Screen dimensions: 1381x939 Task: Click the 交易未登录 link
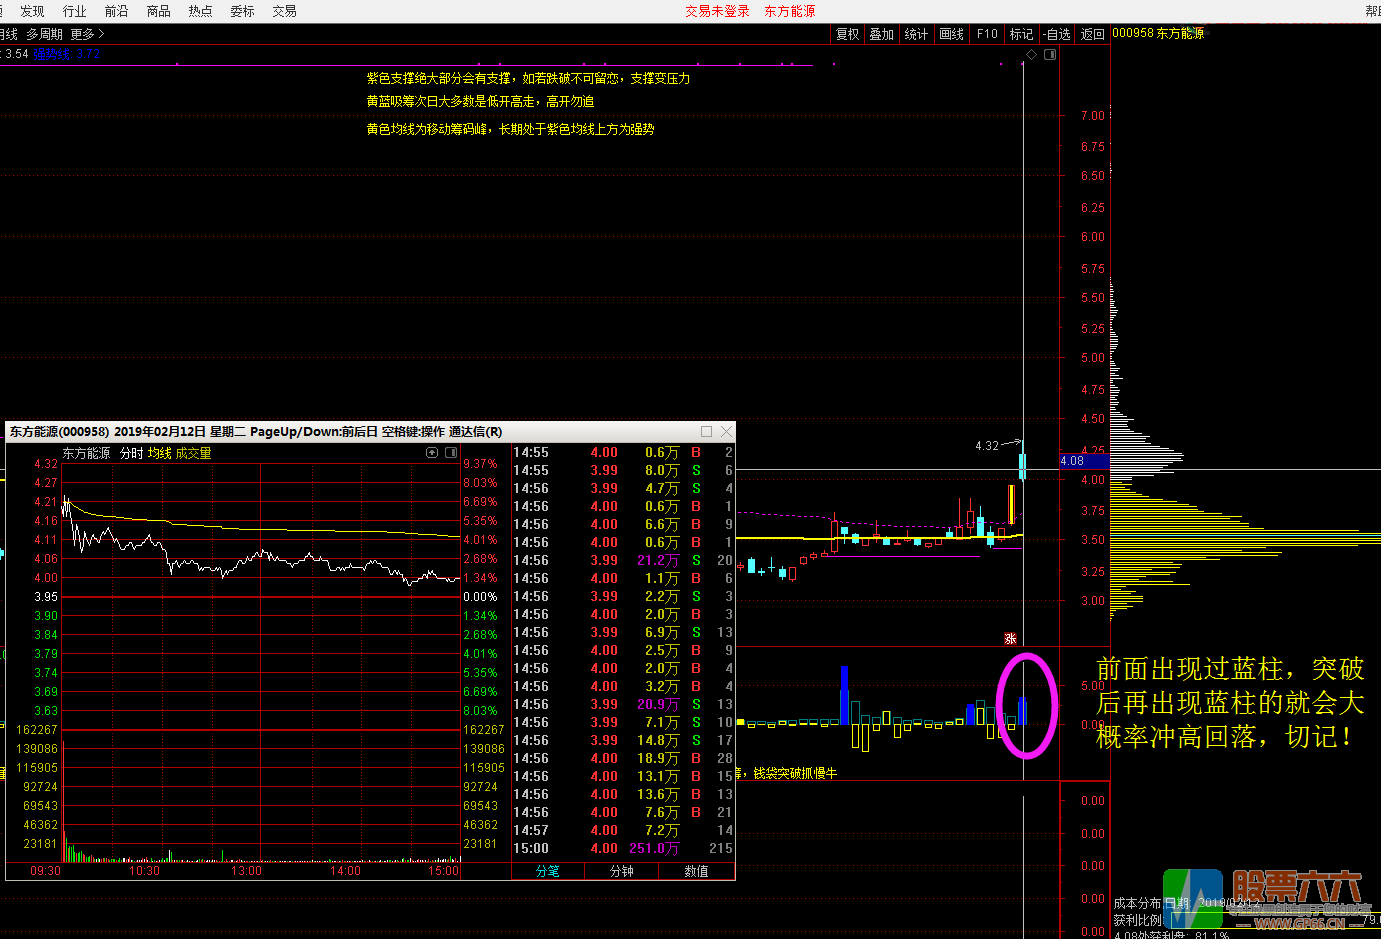click(717, 11)
